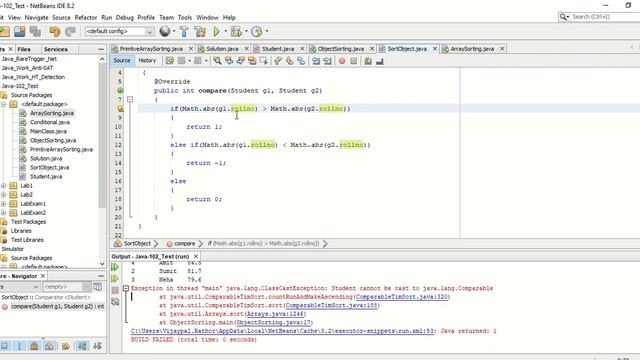Click the Clean and Build Project icon

(x=200, y=31)
